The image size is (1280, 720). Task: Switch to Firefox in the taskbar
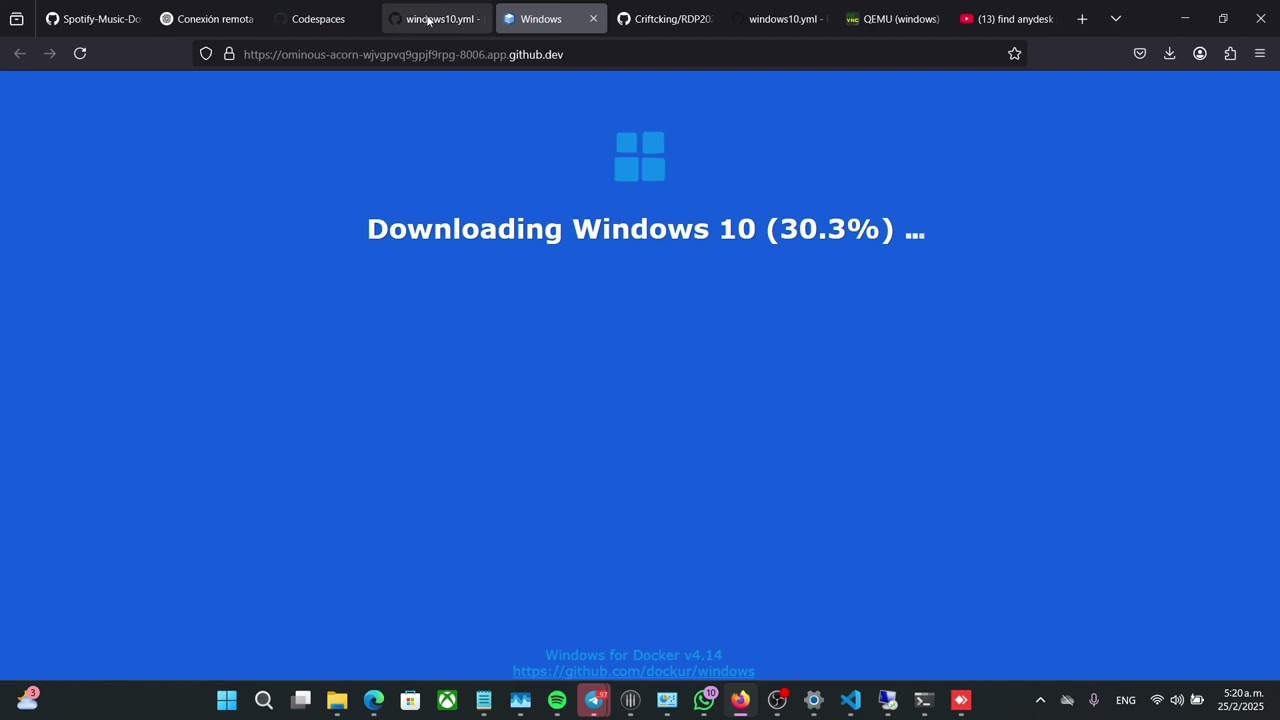coord(740,700)
